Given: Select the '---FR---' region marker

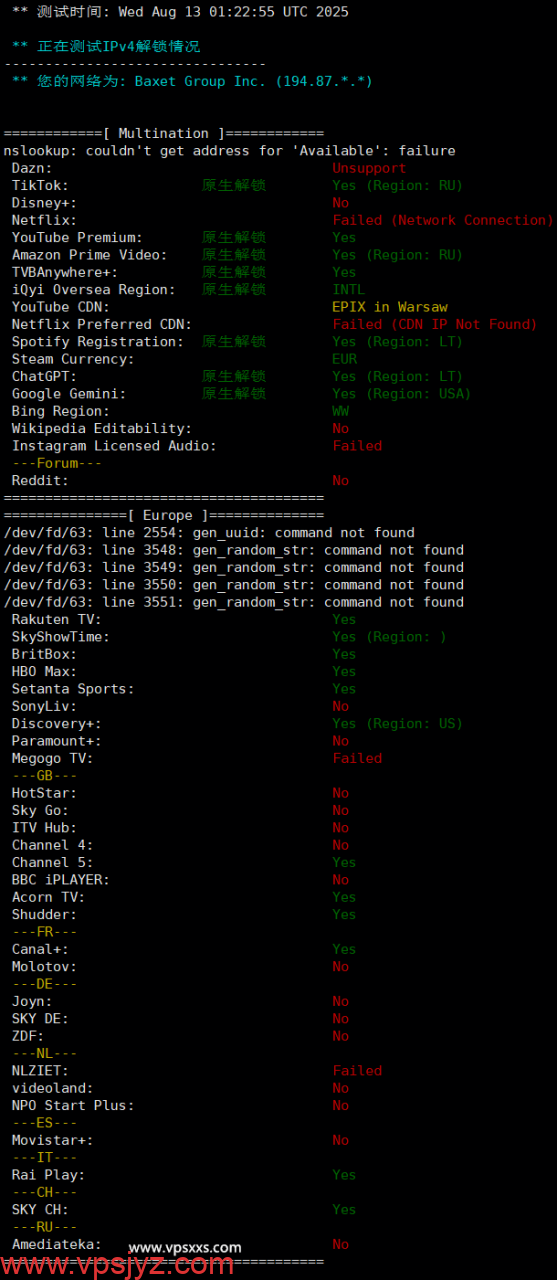Looking at the screenshot, I should [44, 932].
